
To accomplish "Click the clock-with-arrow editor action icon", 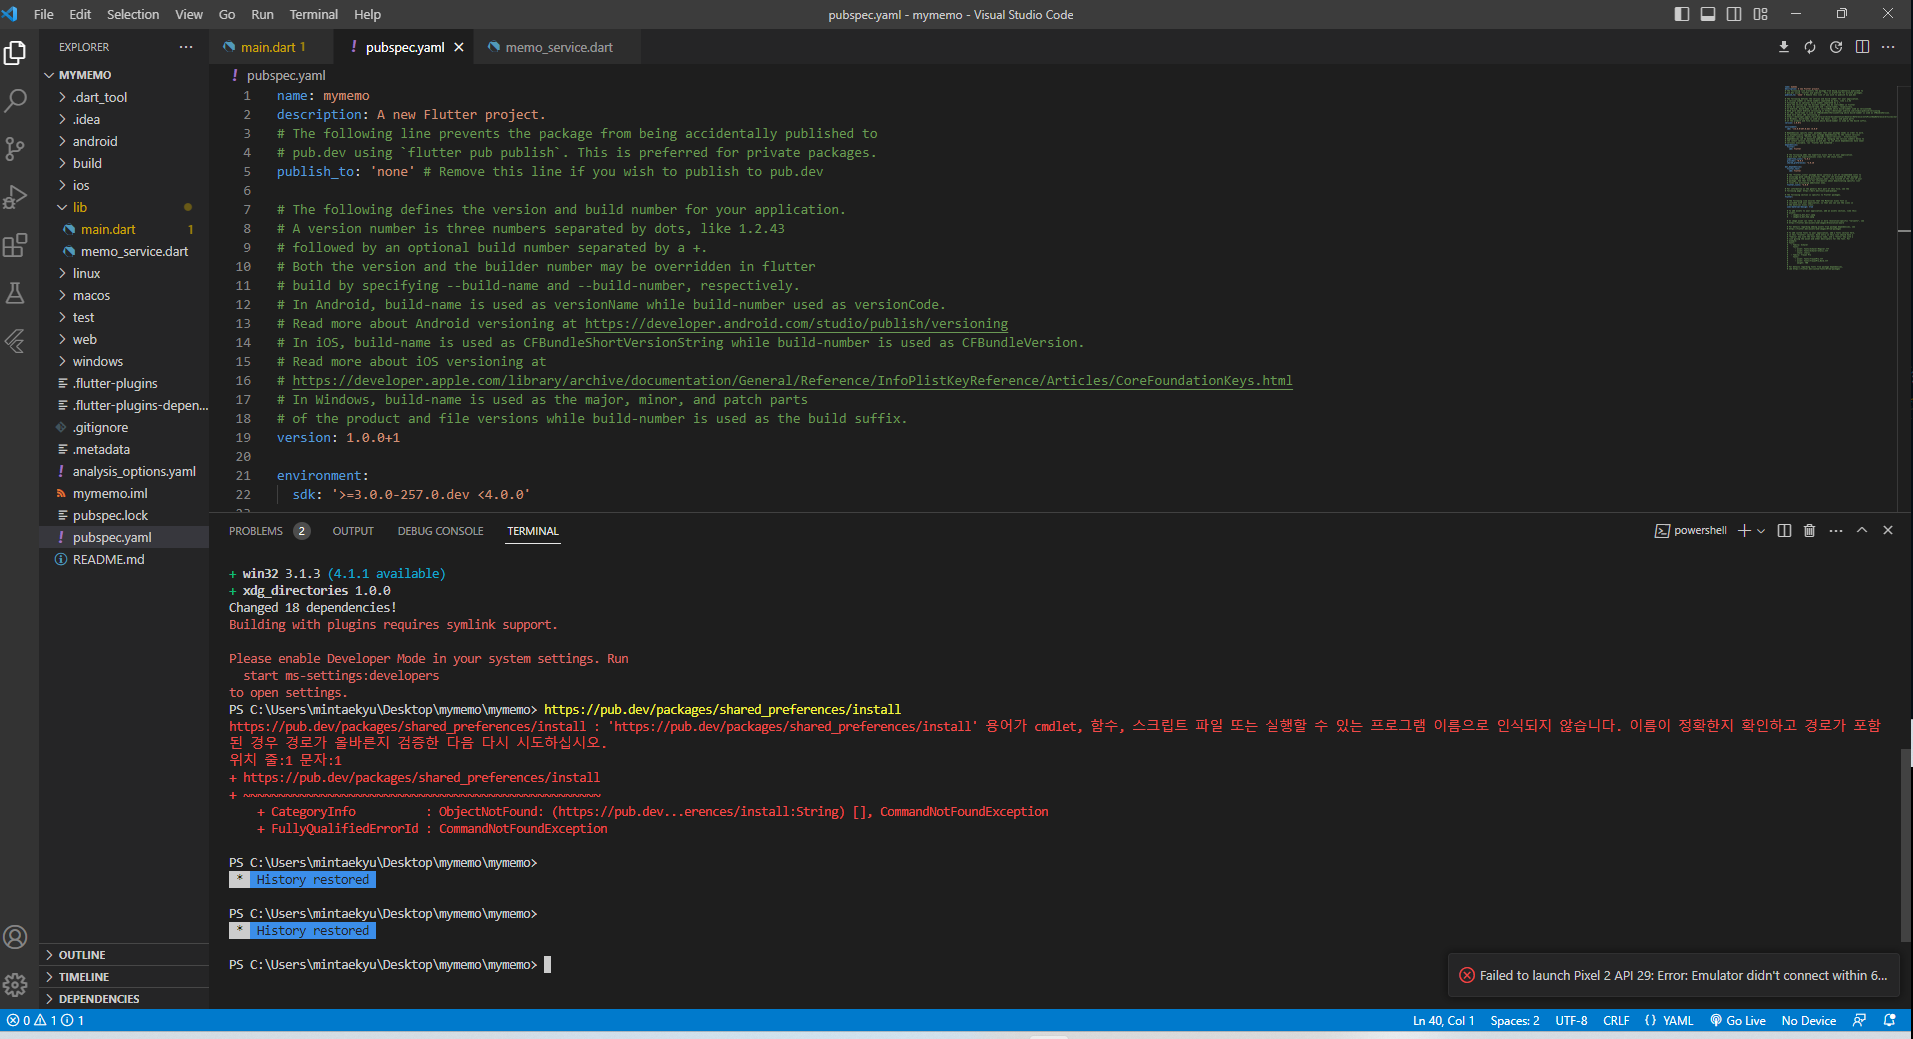I will pos(1836,47).
